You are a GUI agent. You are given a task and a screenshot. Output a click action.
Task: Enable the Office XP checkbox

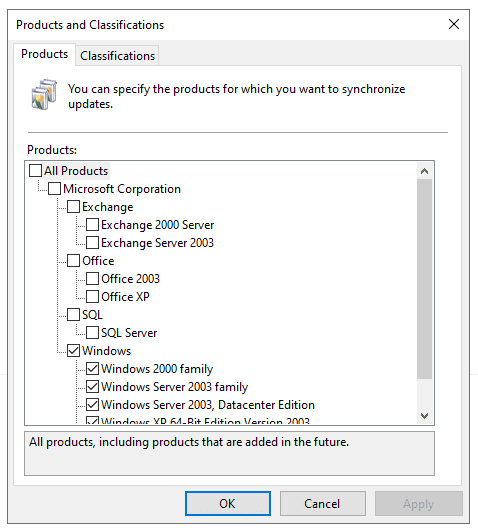point(92,296)
